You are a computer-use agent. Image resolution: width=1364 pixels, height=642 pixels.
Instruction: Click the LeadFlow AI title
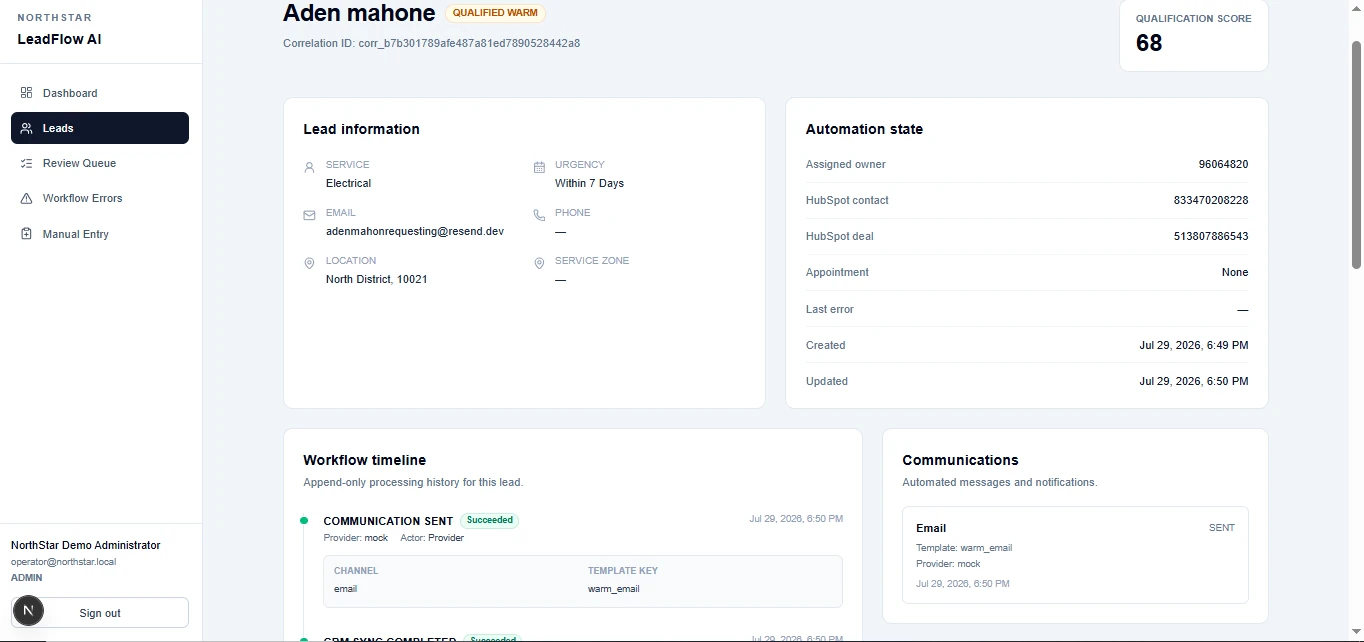59,39
